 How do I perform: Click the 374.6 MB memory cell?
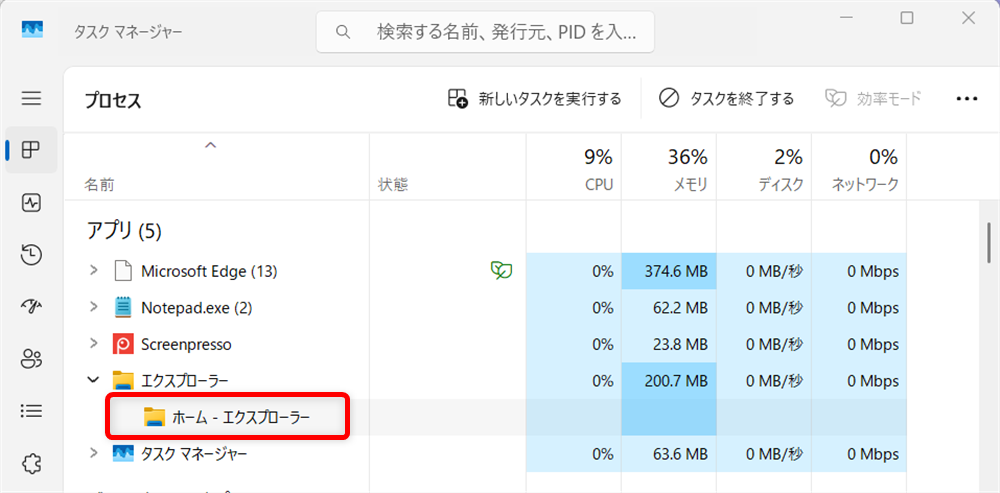(669, 271)
